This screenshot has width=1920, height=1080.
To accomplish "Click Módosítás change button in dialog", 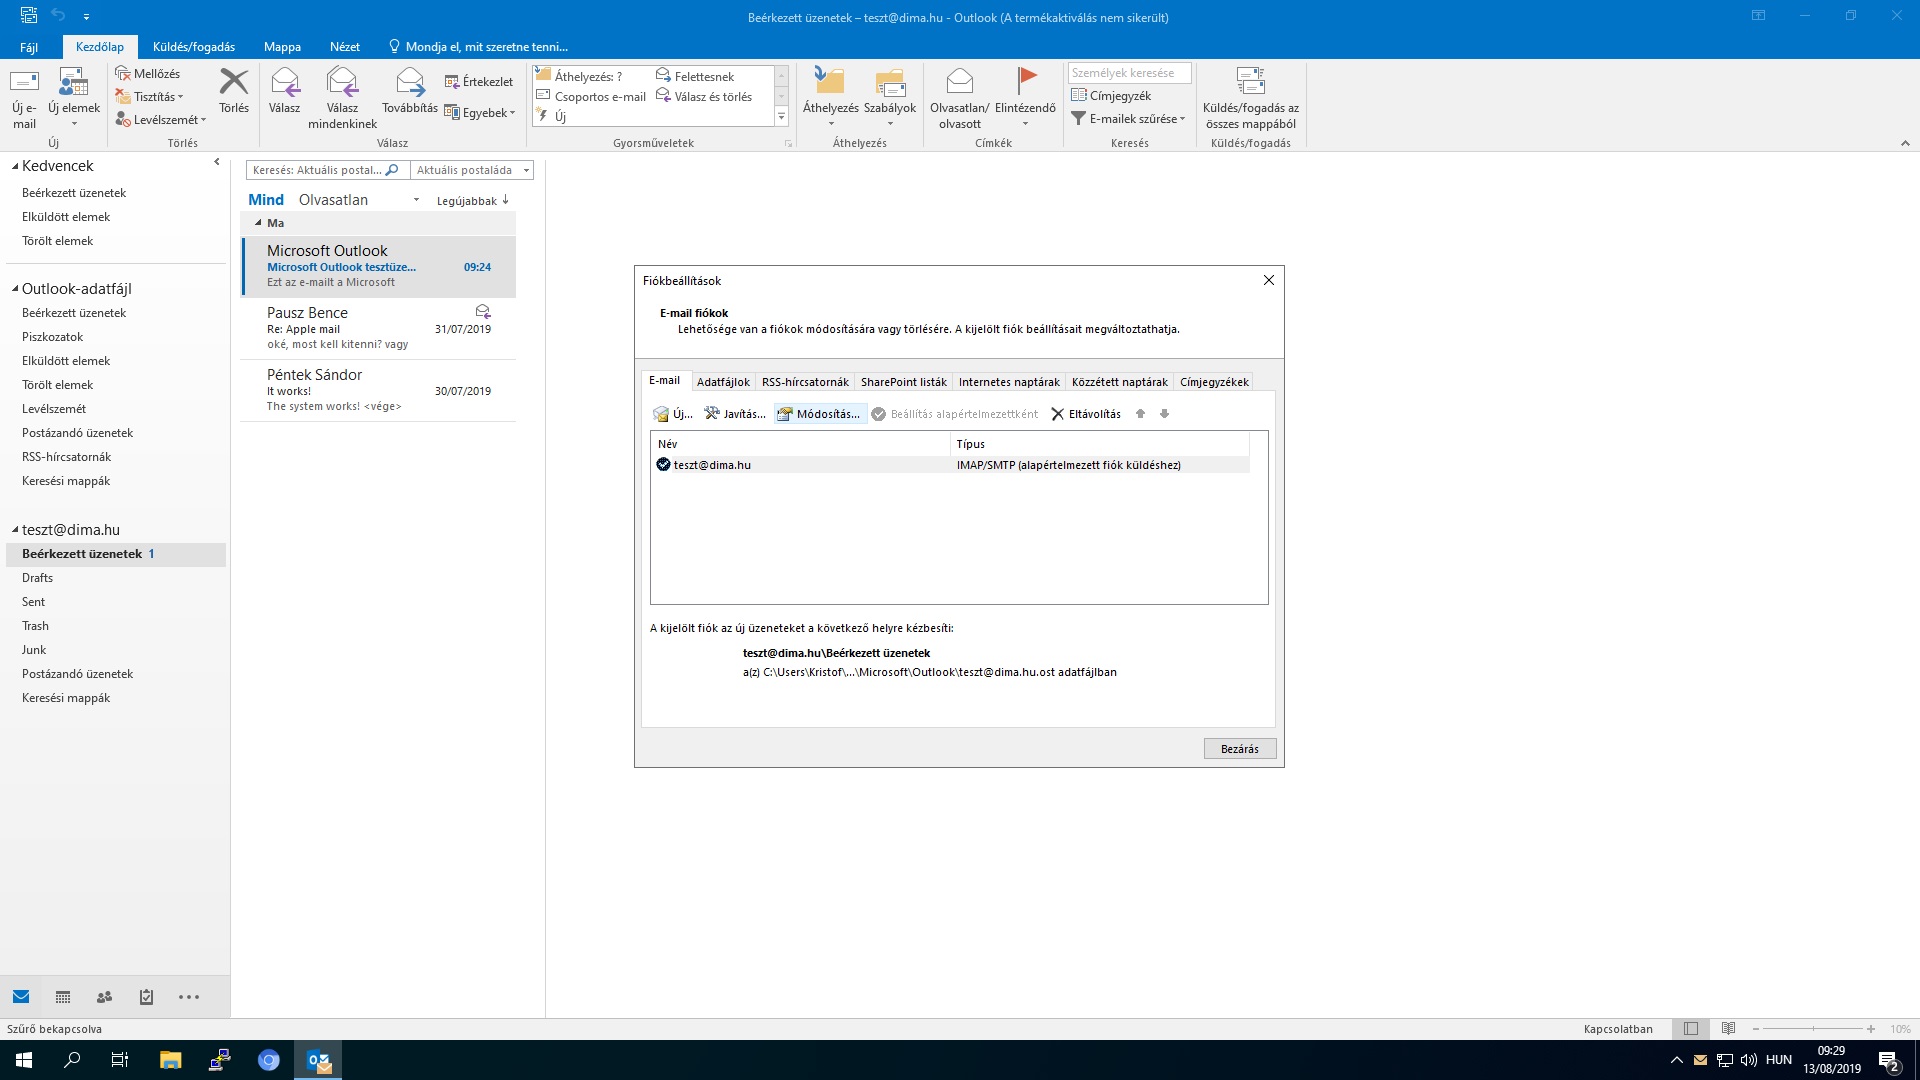I will point(819,414).
